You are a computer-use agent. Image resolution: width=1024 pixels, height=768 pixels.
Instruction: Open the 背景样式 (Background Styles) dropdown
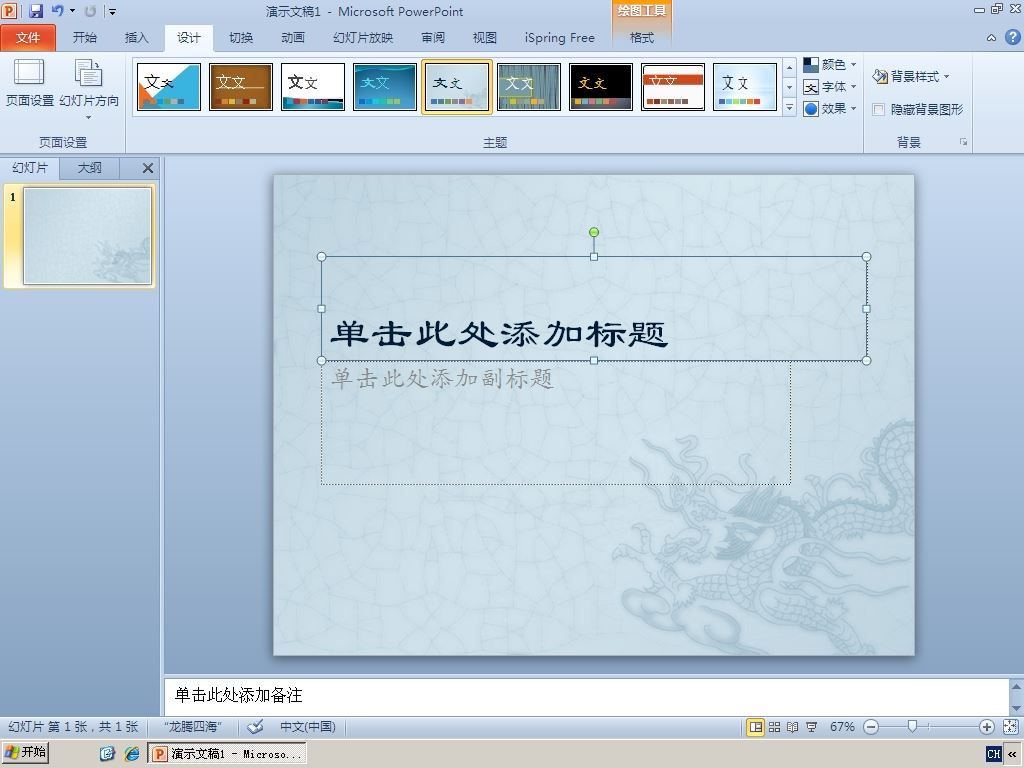point(910,76)
